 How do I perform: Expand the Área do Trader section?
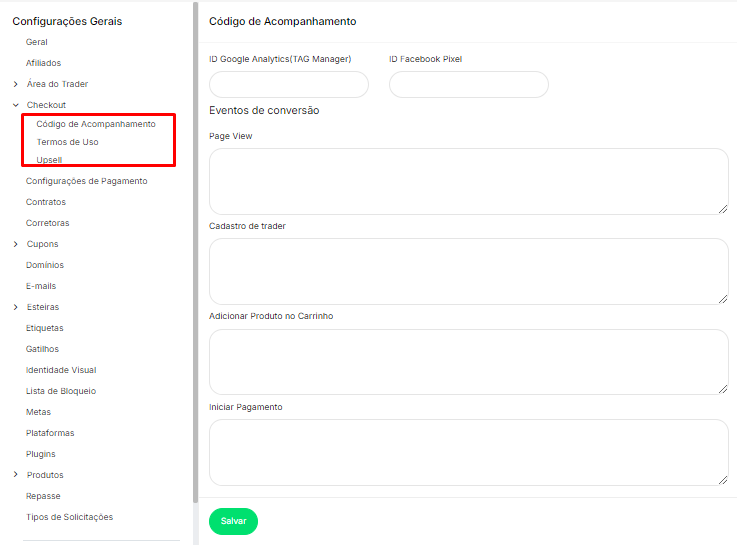pos(16,84)
